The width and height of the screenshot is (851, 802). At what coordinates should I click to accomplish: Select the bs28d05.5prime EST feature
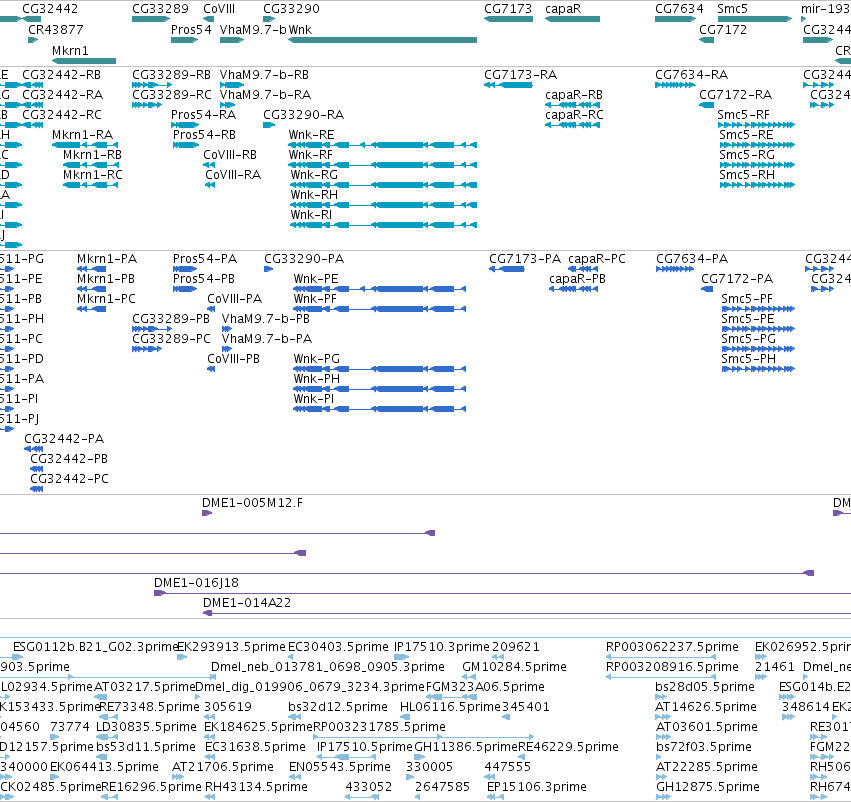click(x=661, y=697)
